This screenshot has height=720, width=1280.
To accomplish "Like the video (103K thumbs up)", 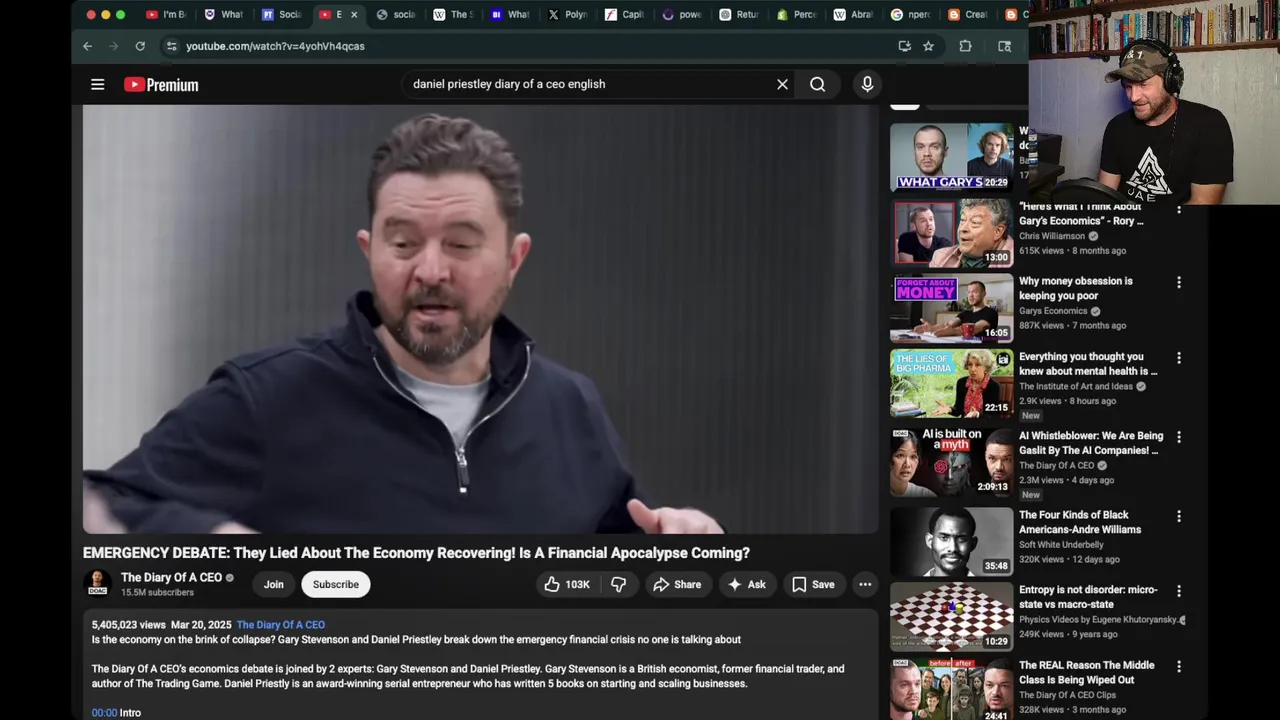I will pyautogui.click(x=566, y=584).
